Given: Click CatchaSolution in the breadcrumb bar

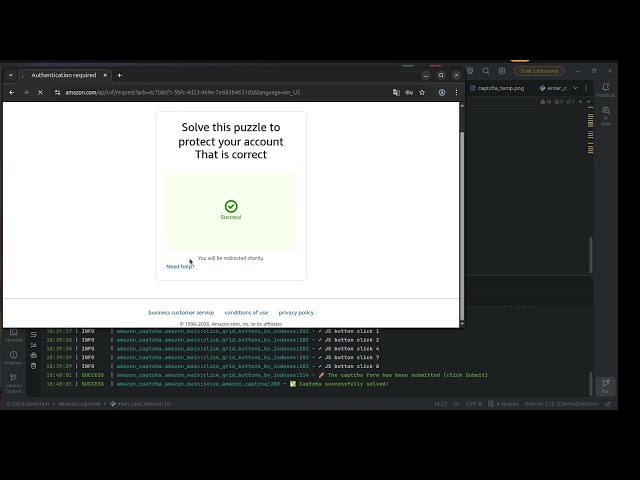Looking at the screenshot, I should tap(28, 404).
